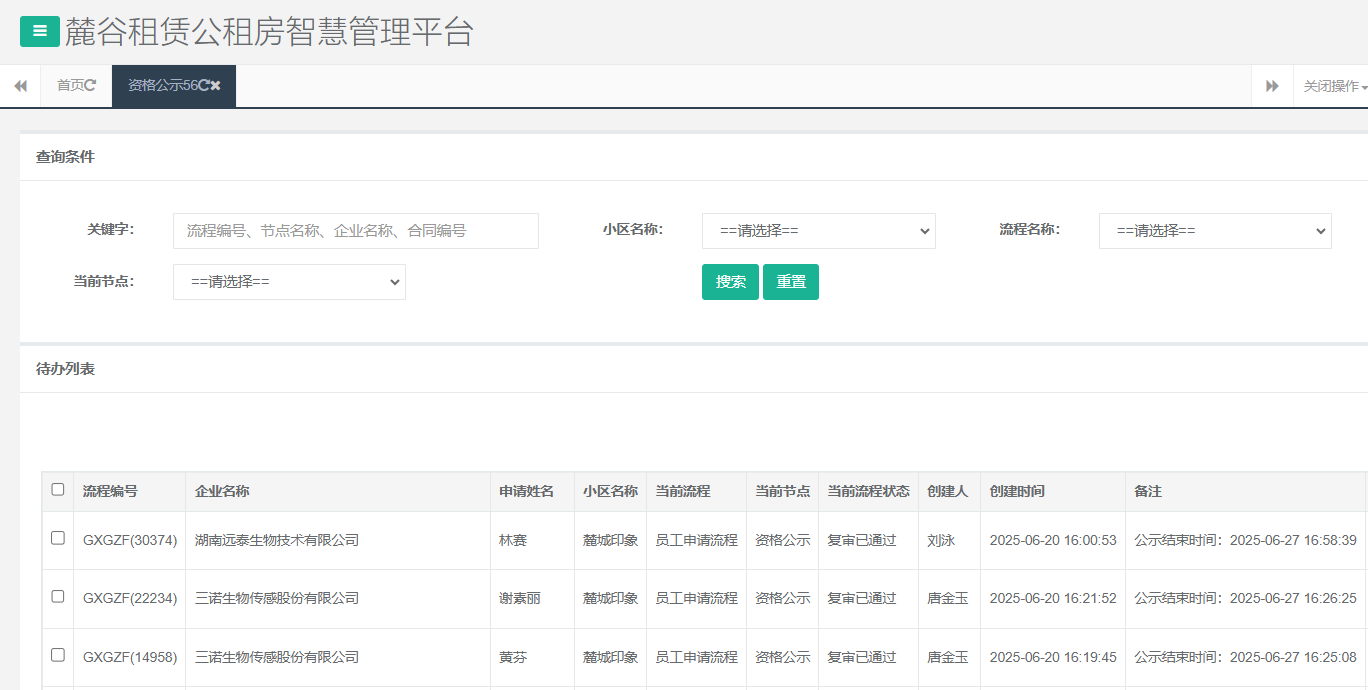Image resolution: width=1368 pixels, height=690 pixels.
Task: Tick the checkbox for GXGZF(14958)
Action: tap(58, 655)
